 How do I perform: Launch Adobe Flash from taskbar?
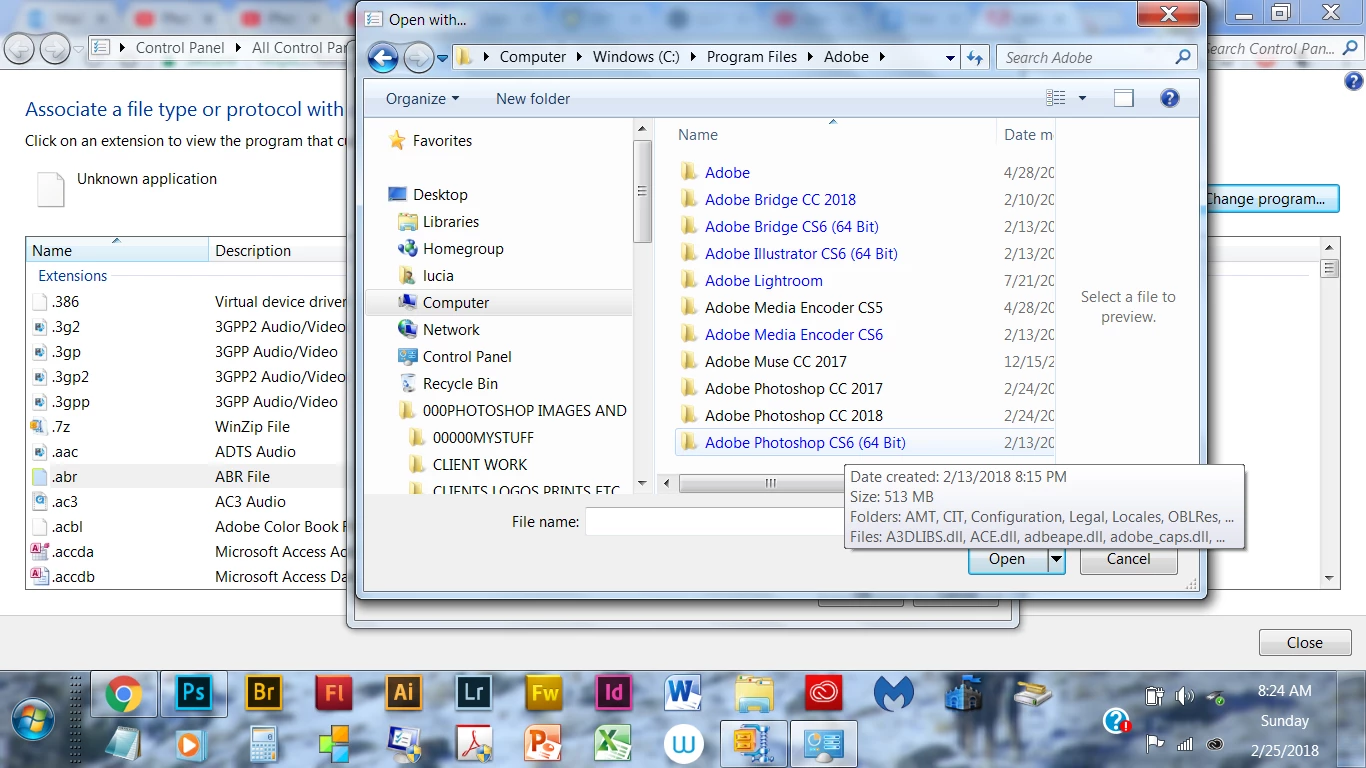click(334, 693)
